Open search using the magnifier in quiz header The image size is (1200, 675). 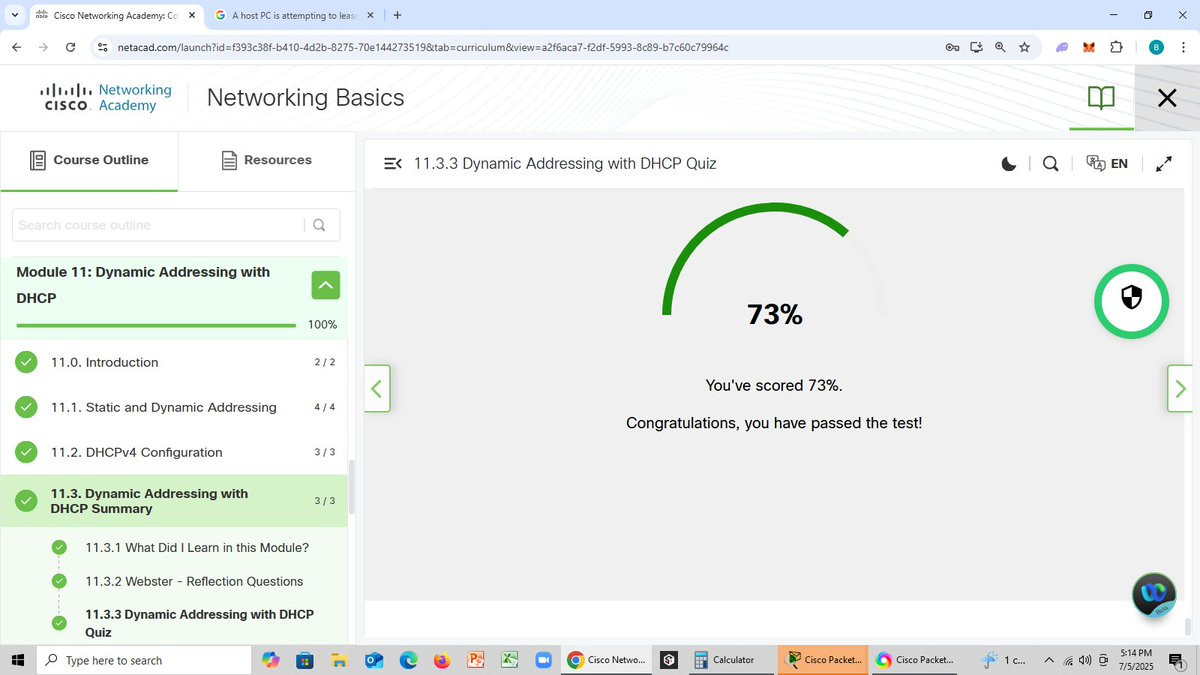(x=1050, y=164)
